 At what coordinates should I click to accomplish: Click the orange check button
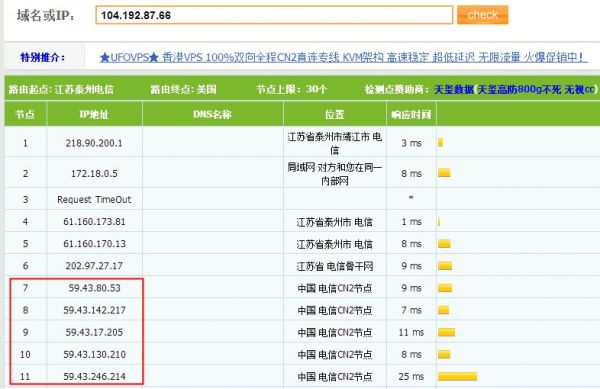point(482,15)
